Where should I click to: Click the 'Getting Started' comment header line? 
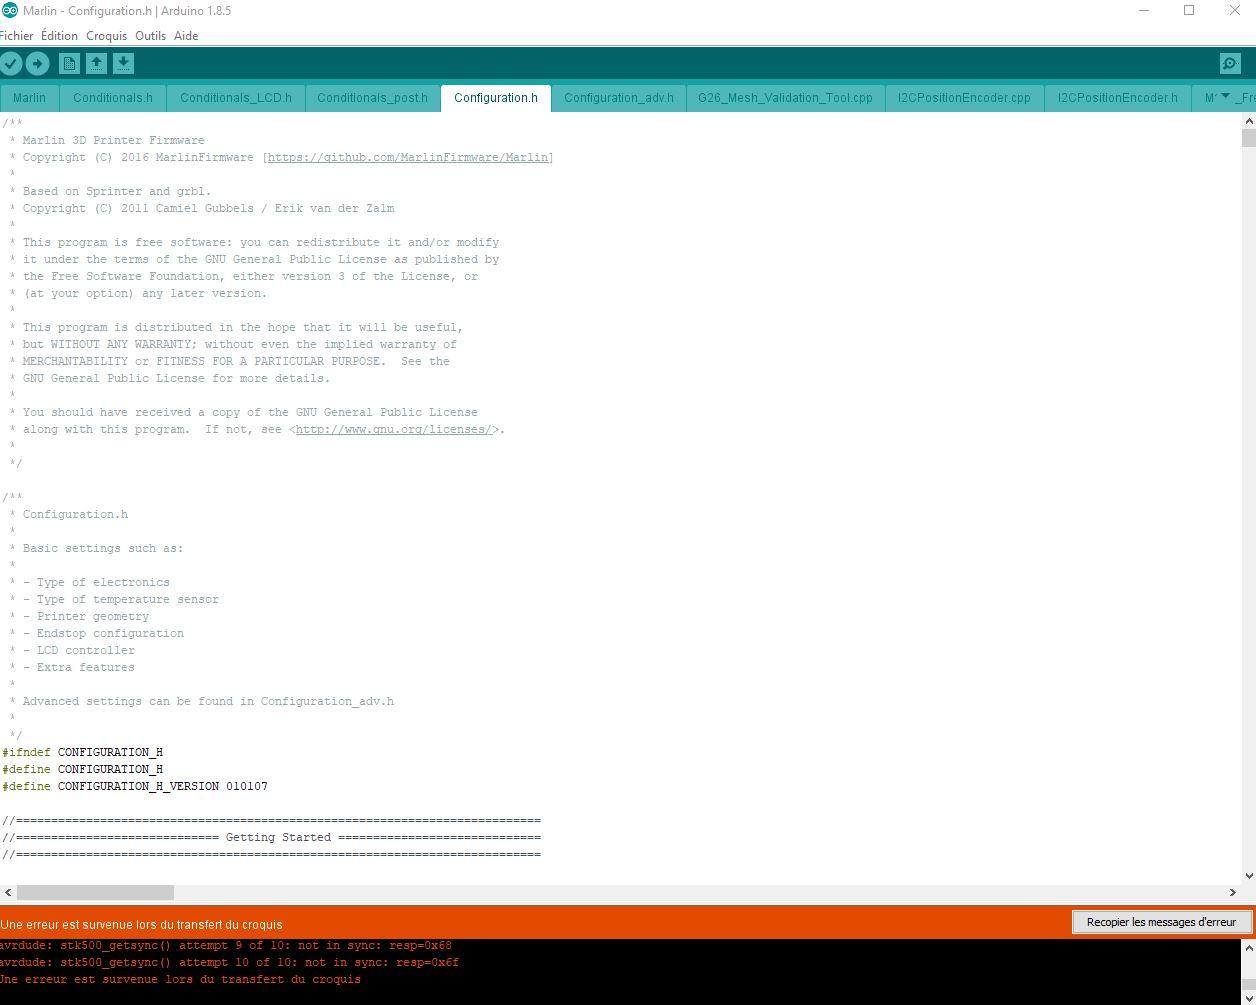(271, 837)
